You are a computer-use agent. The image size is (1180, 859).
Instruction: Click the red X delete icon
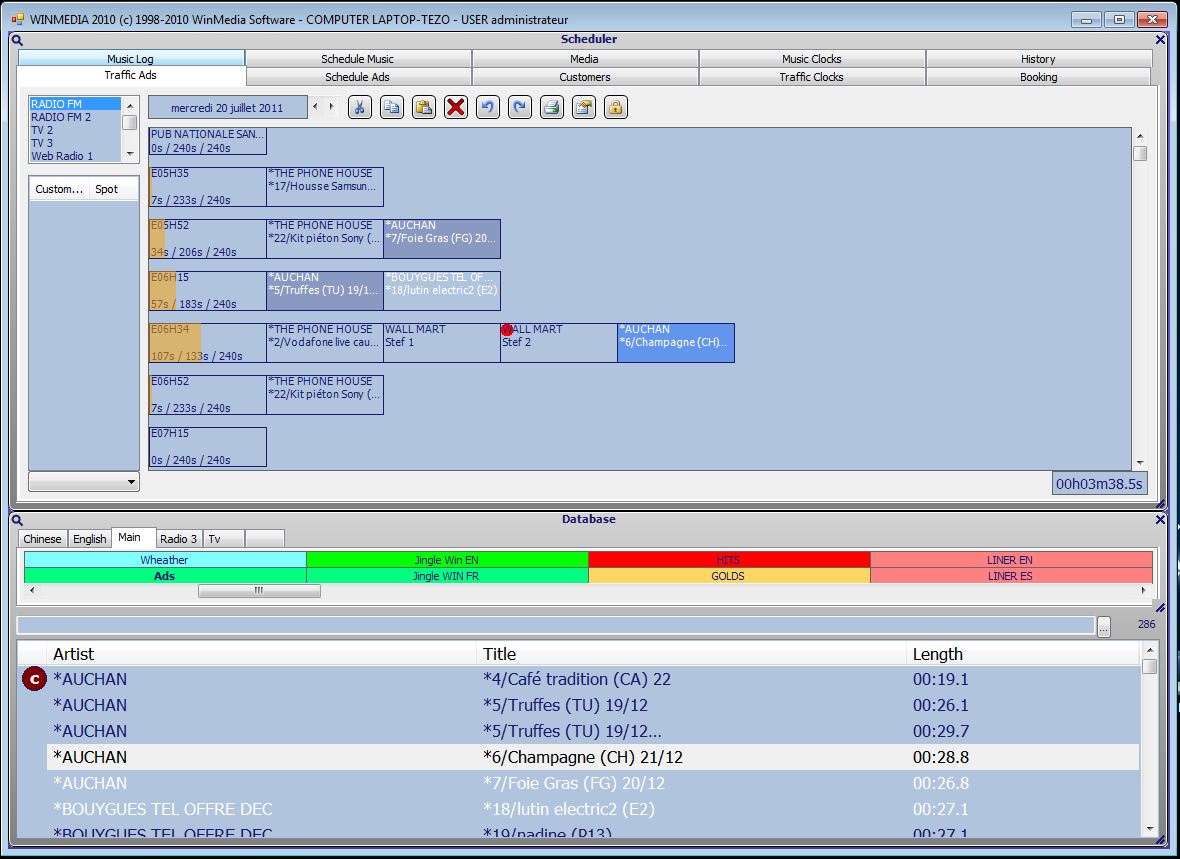point(456,107)
